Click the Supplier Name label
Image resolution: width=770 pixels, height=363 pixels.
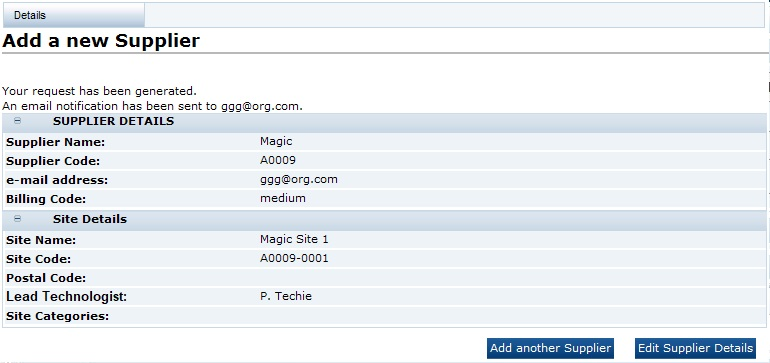click(55, 142)
